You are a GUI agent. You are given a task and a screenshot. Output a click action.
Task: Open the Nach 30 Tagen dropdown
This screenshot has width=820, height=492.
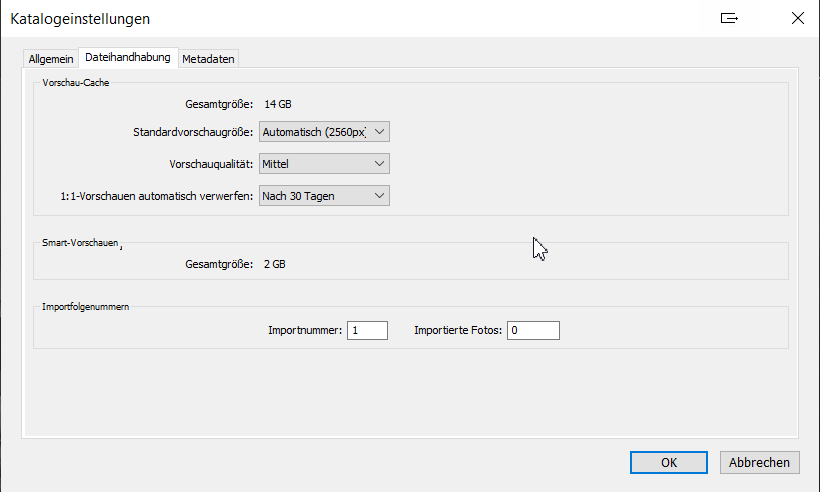click(324, 196)
